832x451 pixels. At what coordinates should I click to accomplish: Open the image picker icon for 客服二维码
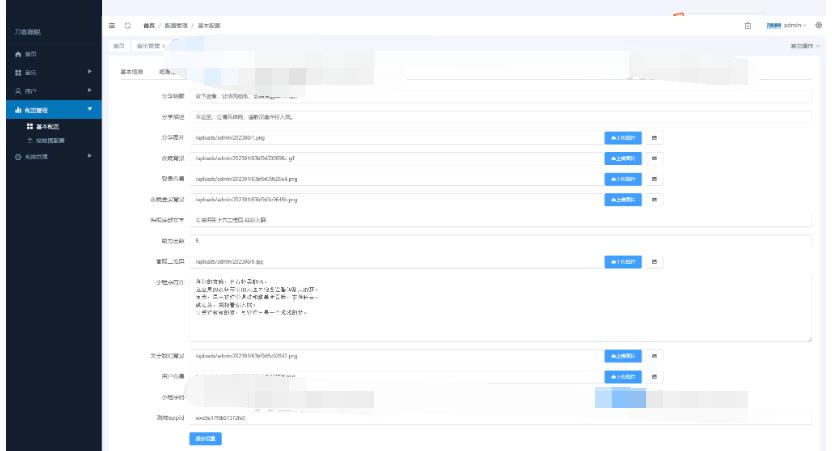655,261
